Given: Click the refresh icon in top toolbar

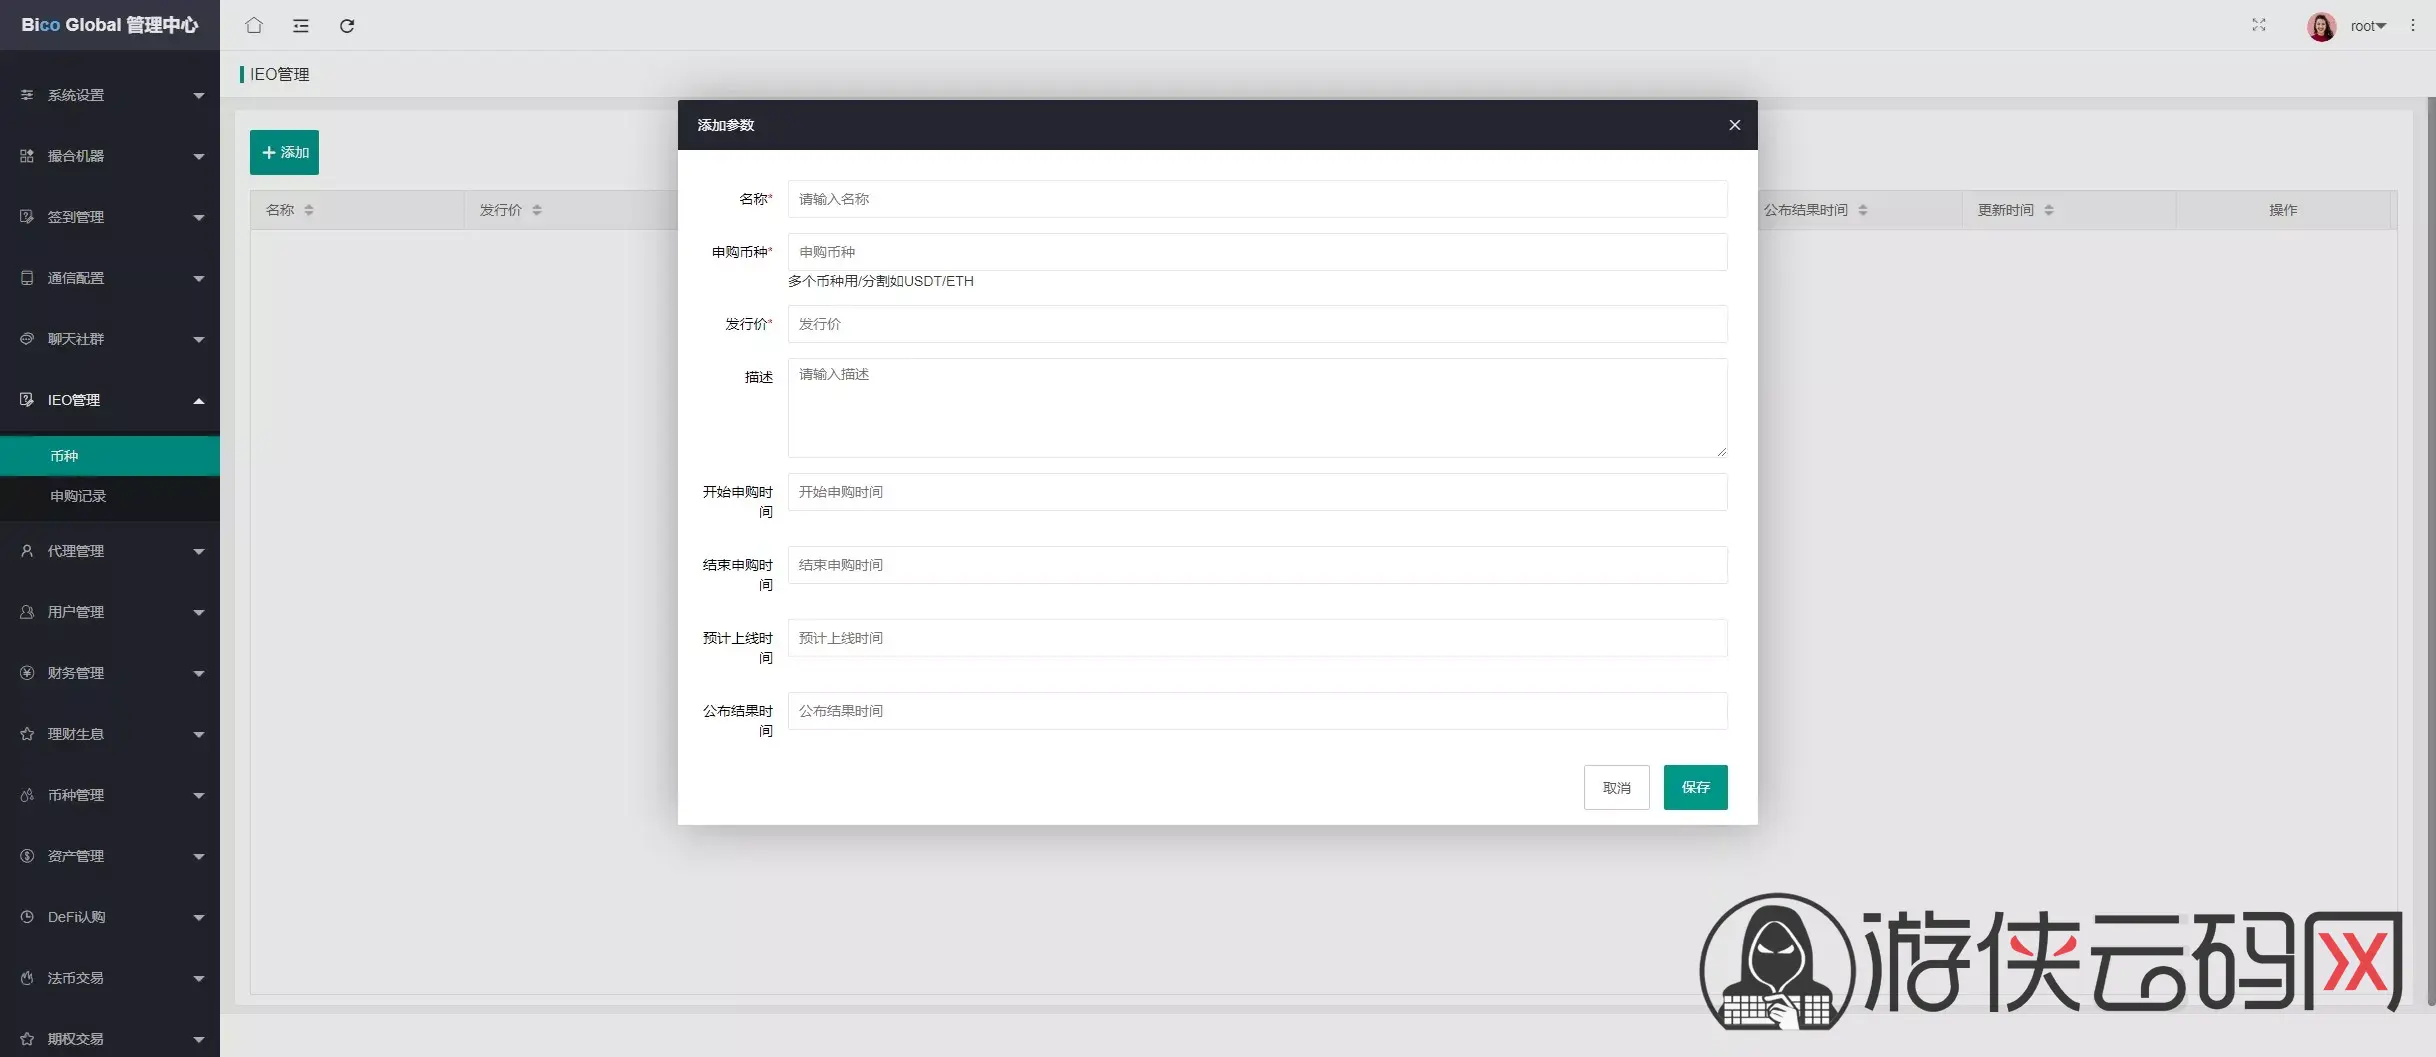Looking at the screenshot, I should point(347,26).
